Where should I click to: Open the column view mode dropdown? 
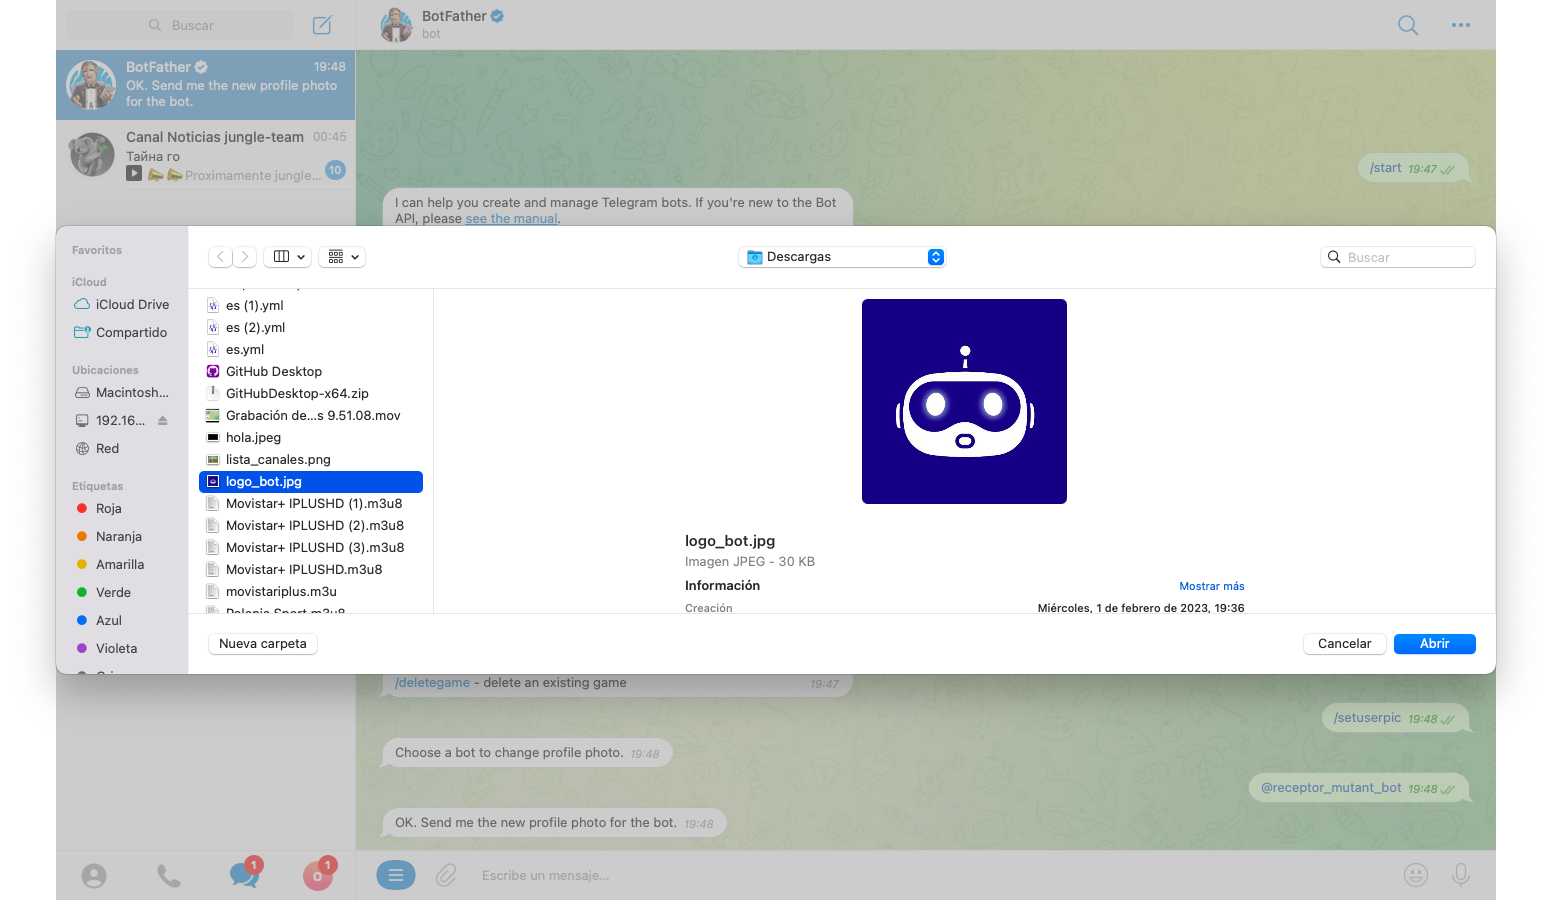[288, 257]
